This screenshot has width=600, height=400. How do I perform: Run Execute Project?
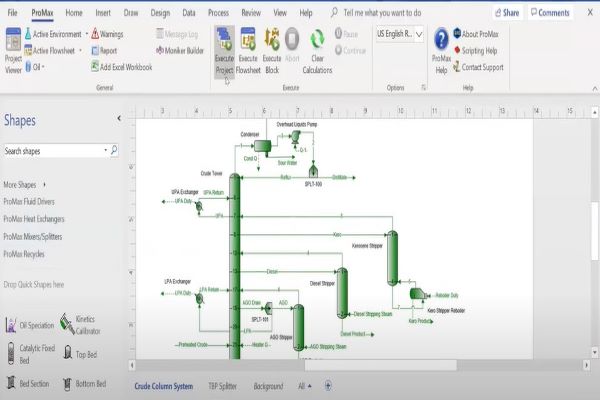tap(224, 51)
